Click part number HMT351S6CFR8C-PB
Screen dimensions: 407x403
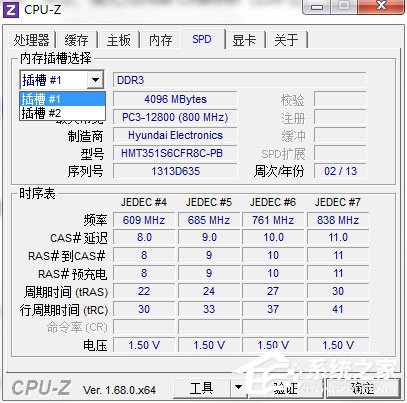(x=175, y=153)
